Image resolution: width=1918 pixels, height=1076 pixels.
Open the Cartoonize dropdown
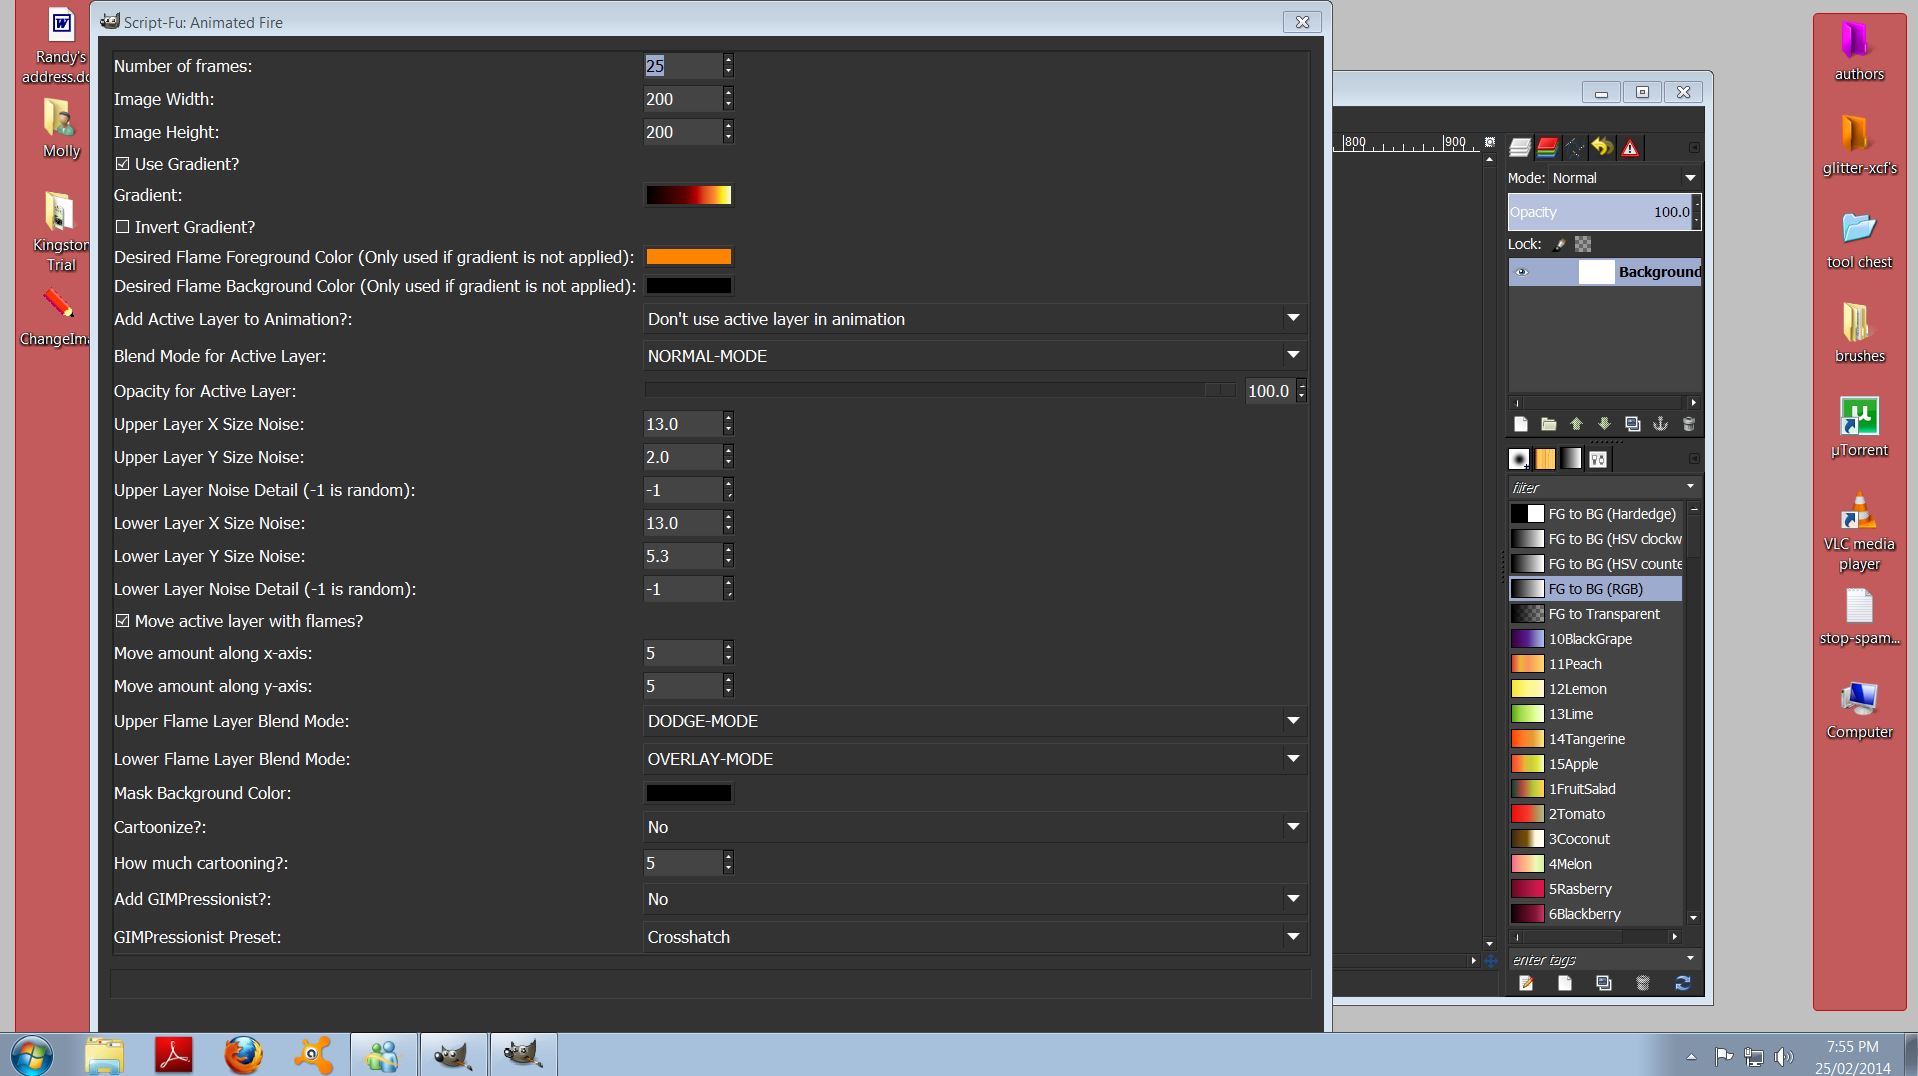point(975,827)
